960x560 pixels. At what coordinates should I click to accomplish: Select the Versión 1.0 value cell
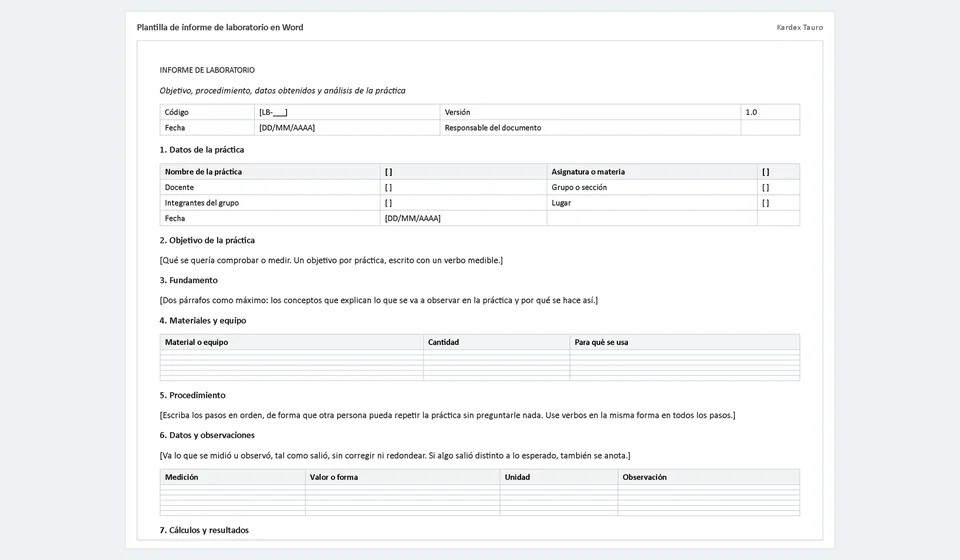(770, 112)
